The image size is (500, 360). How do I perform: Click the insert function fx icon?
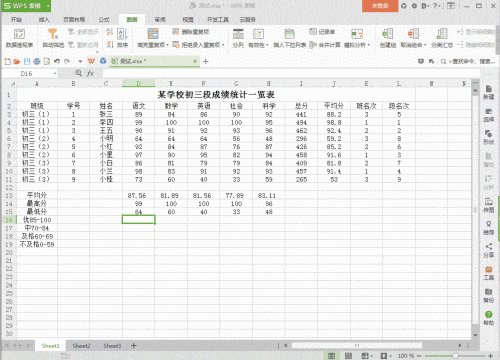90,73
